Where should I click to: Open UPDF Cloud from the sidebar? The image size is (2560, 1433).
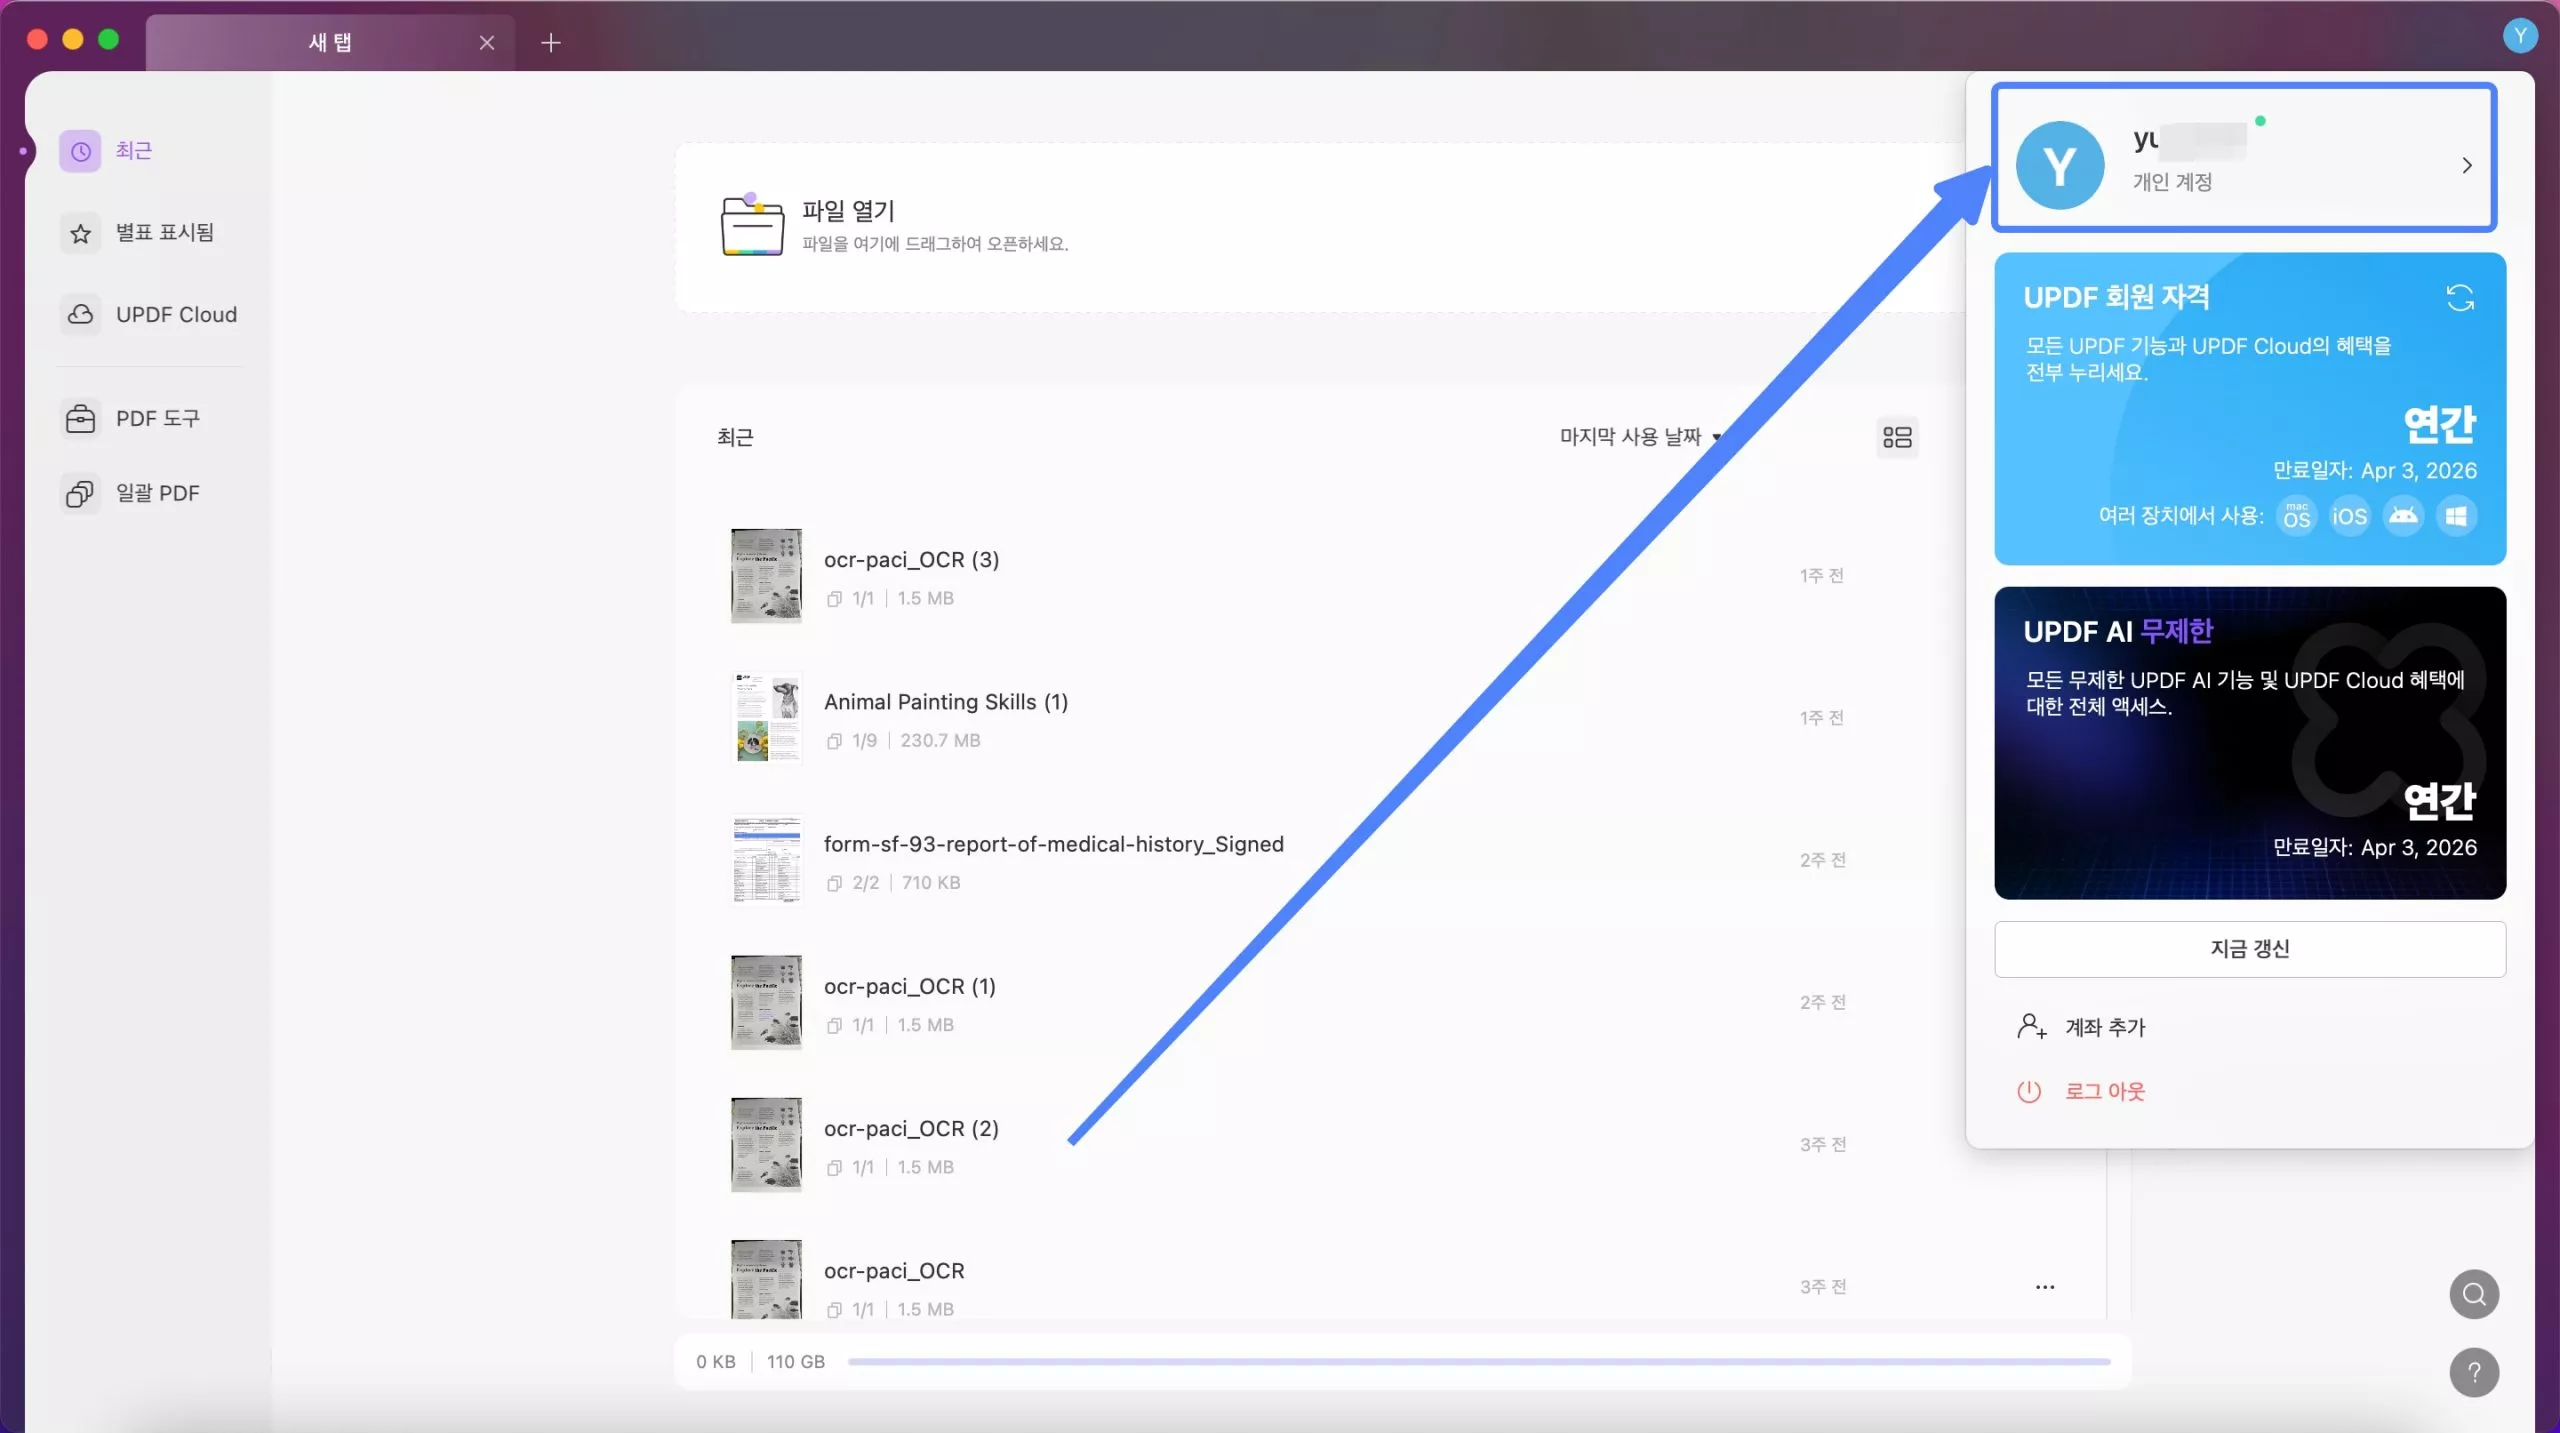(x=175, y=315)
